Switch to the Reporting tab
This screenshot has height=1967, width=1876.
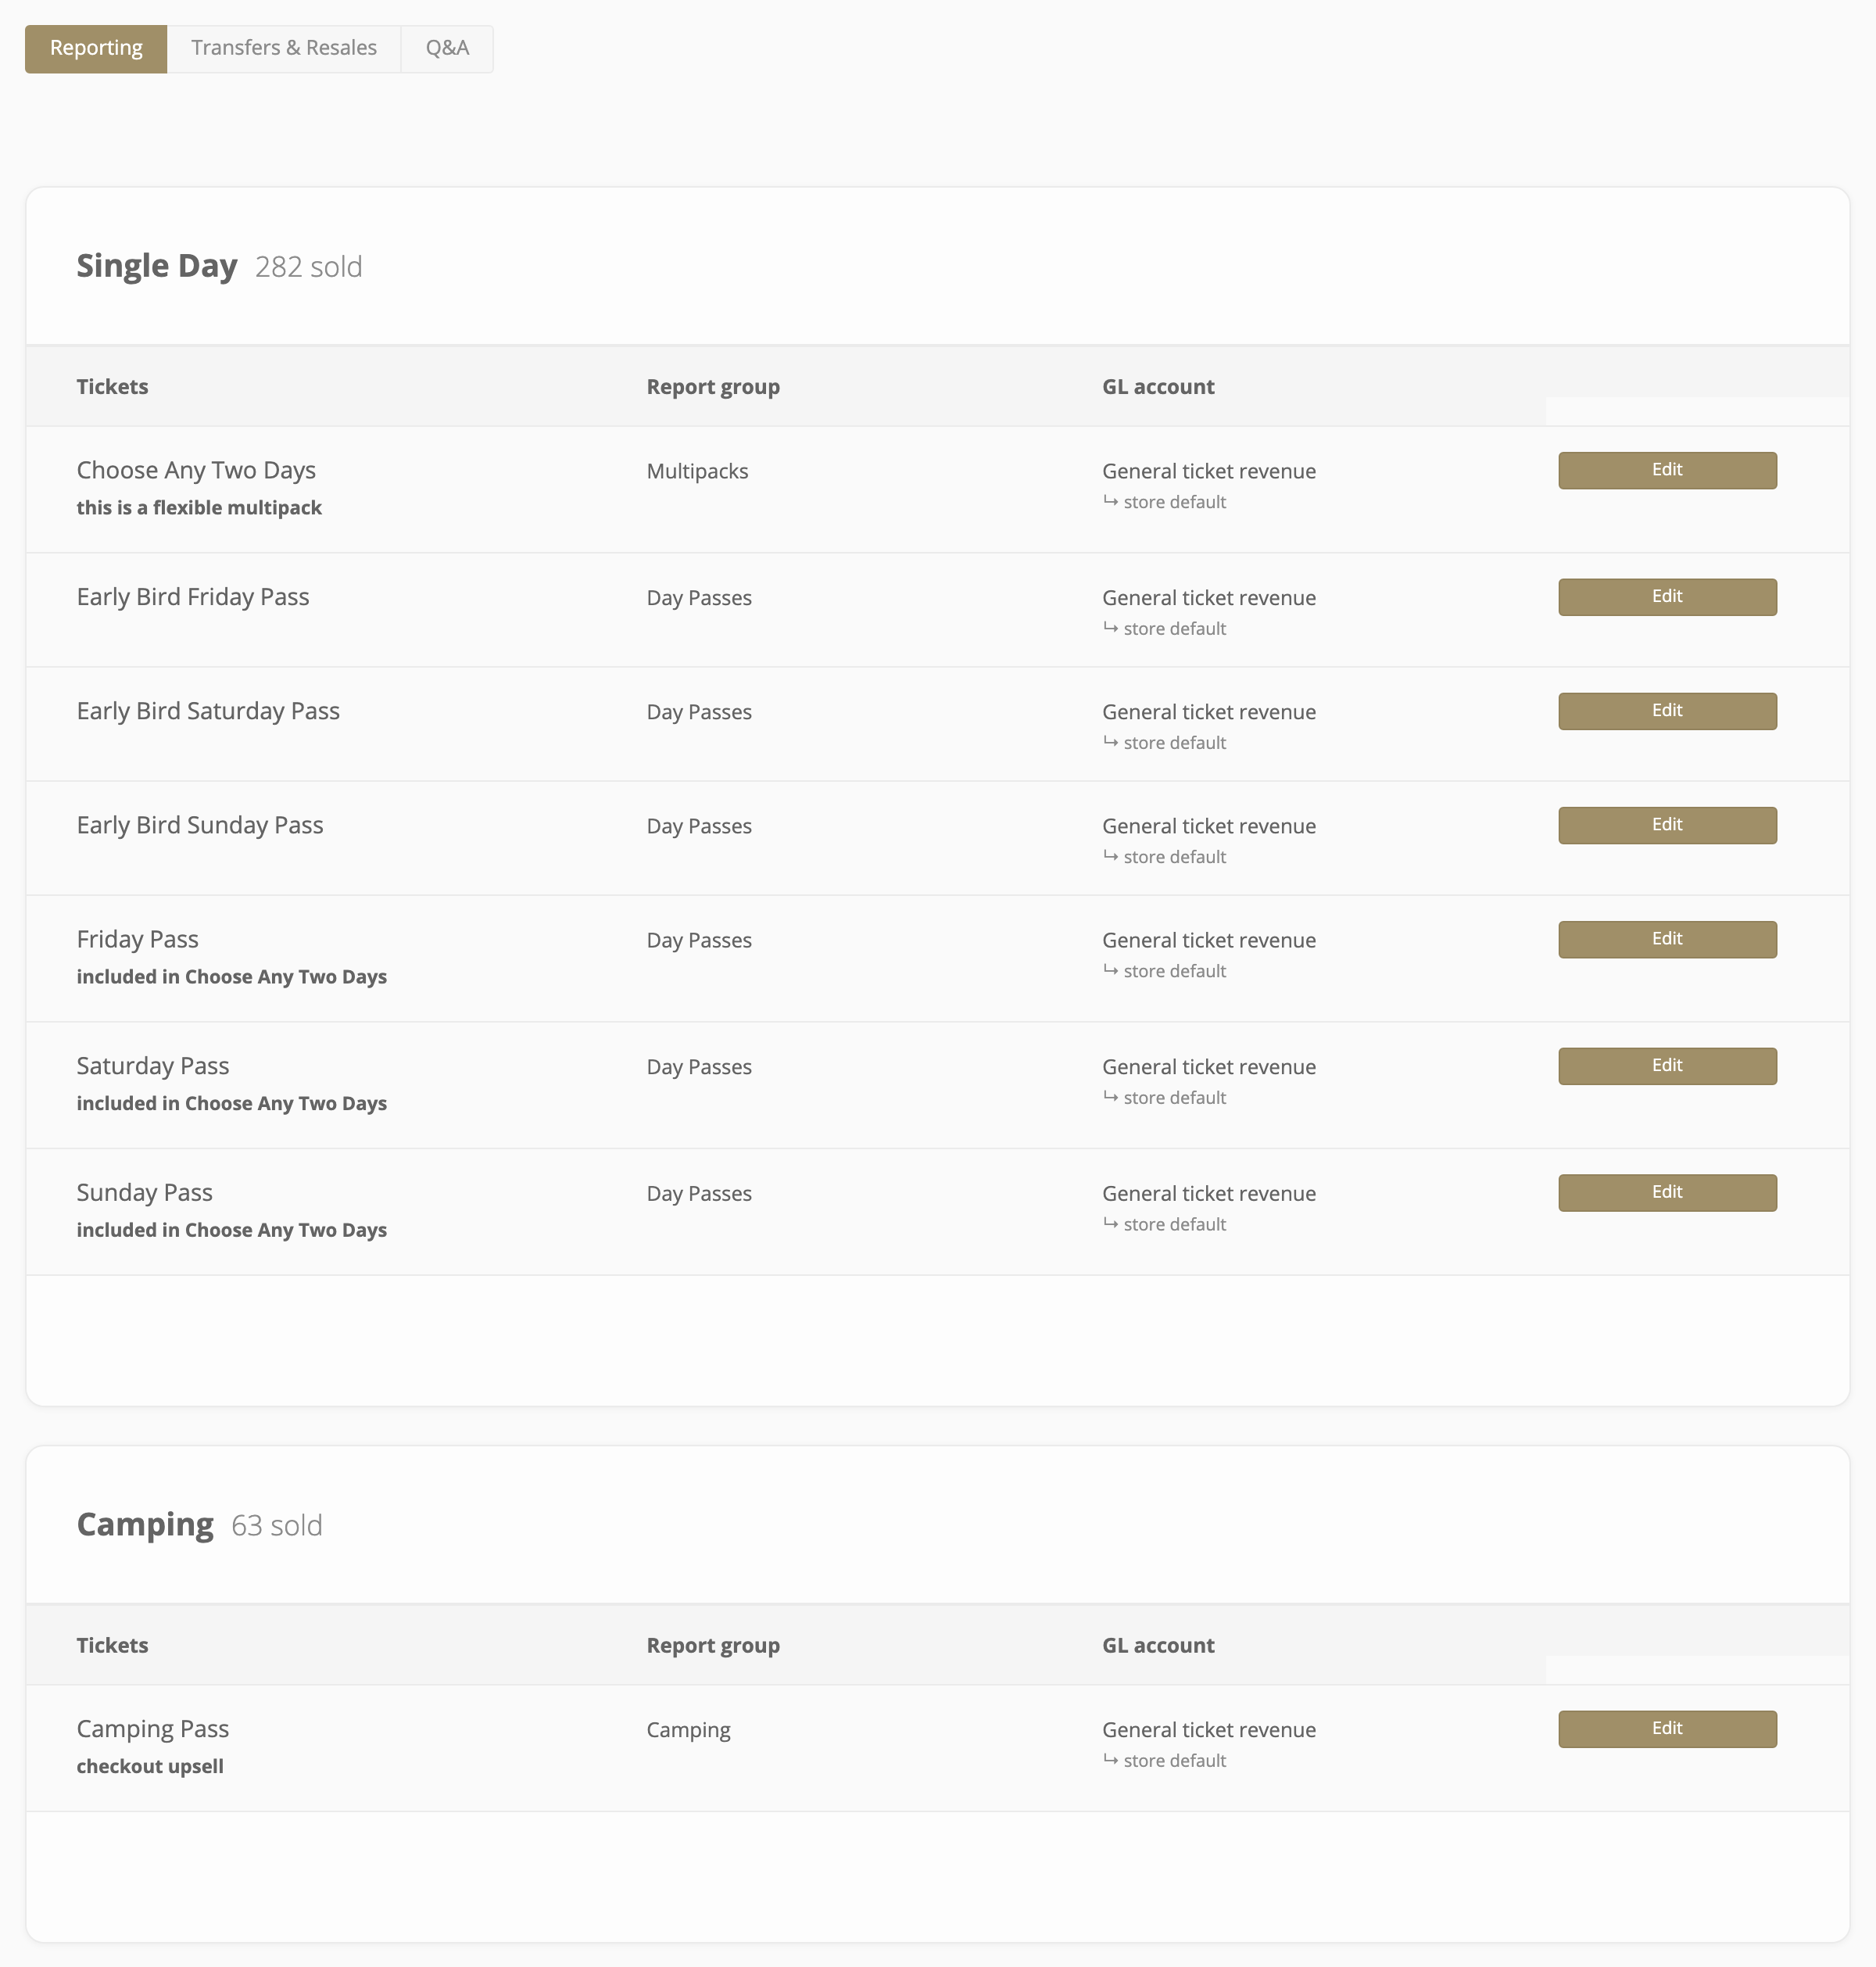click(96, 48)
